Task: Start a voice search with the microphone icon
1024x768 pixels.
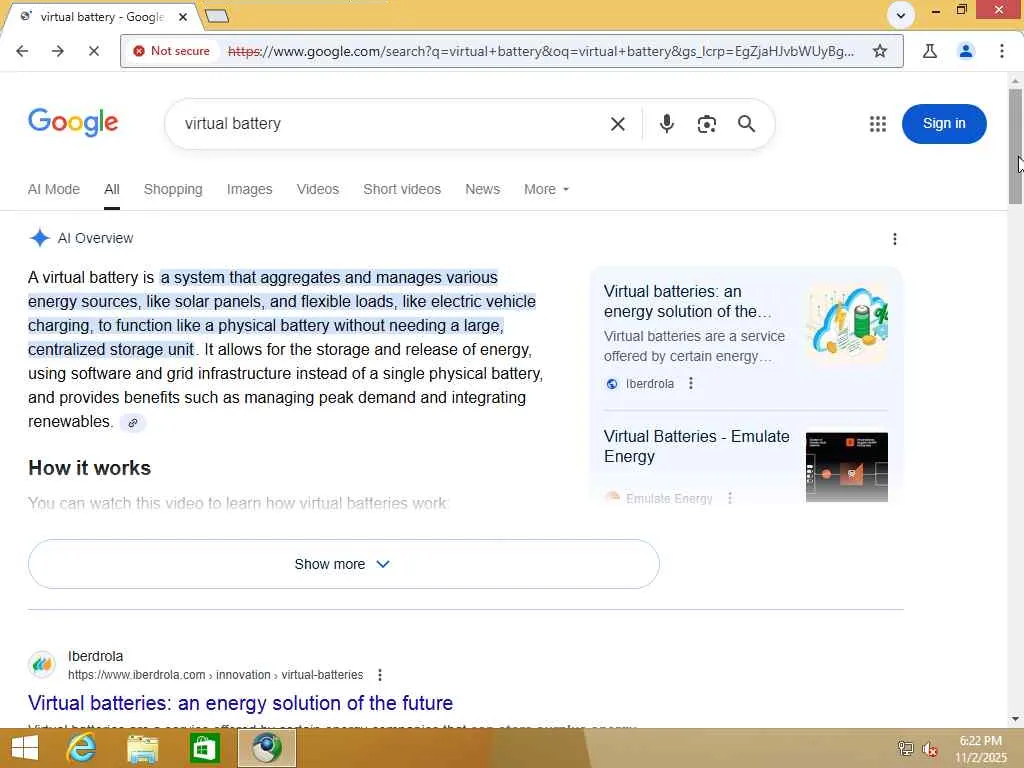Action: (x=666, y=123)
